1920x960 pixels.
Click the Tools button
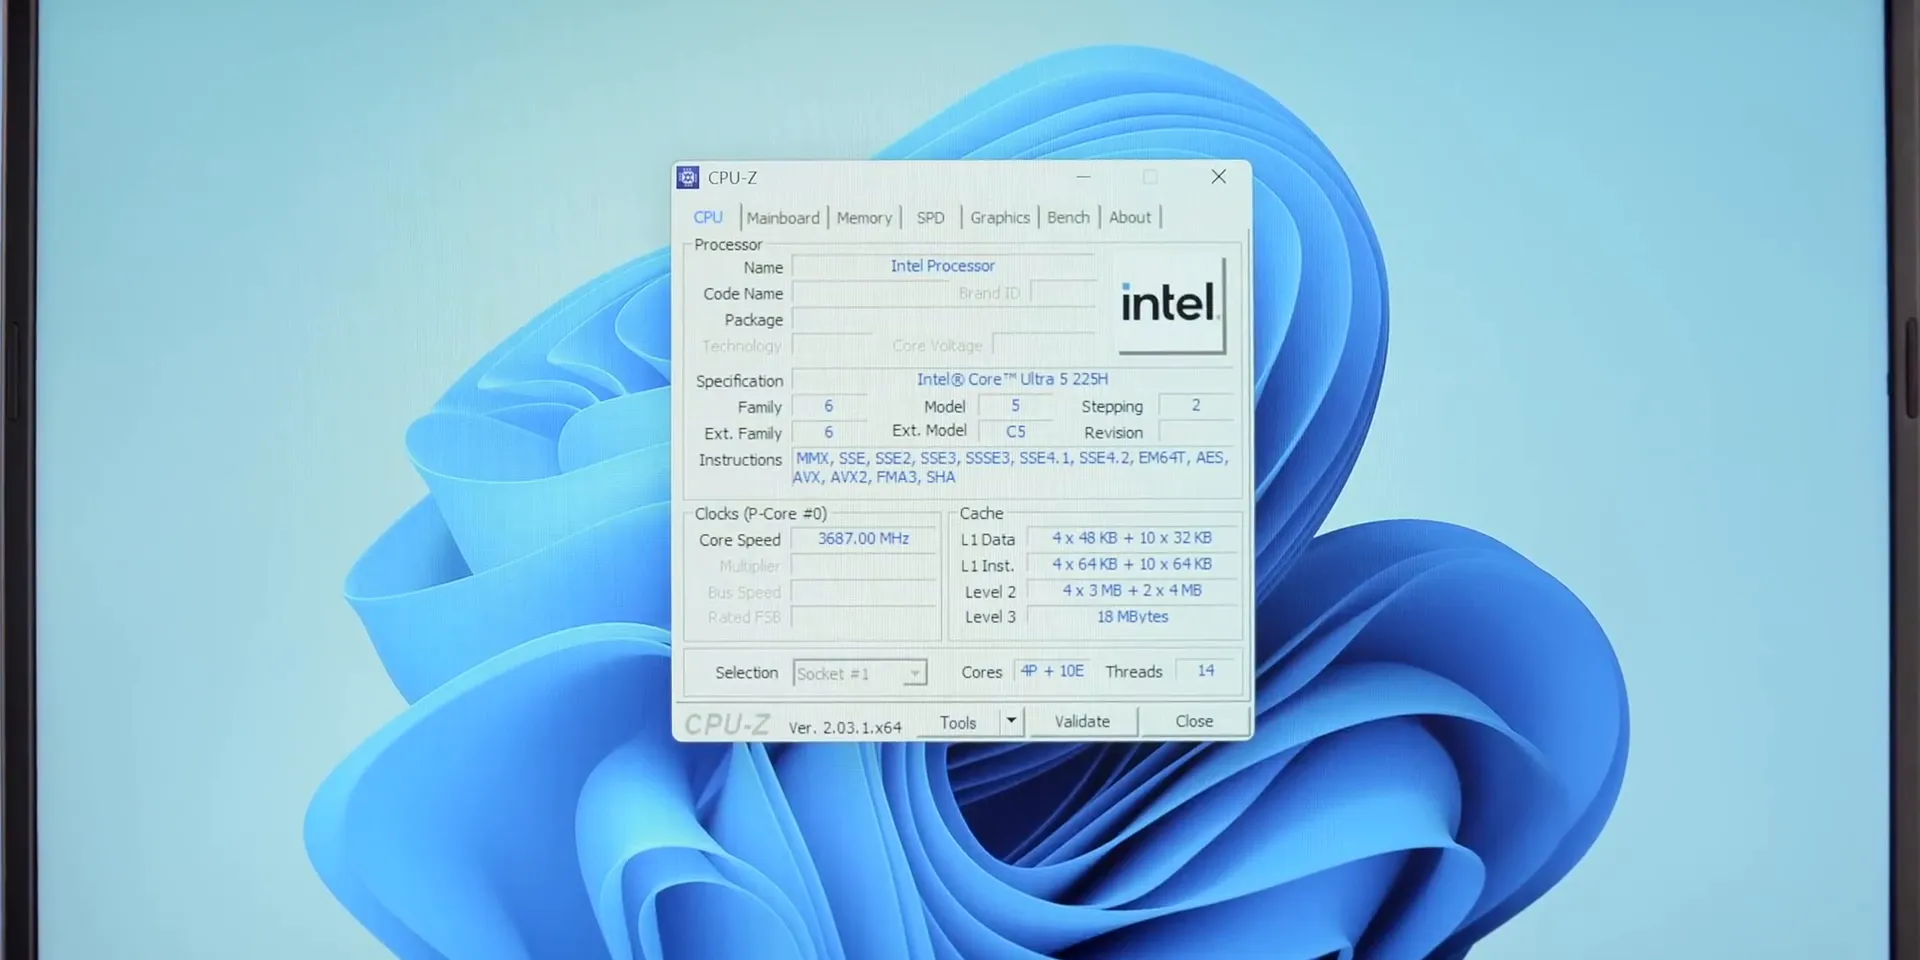click(958, 722)
